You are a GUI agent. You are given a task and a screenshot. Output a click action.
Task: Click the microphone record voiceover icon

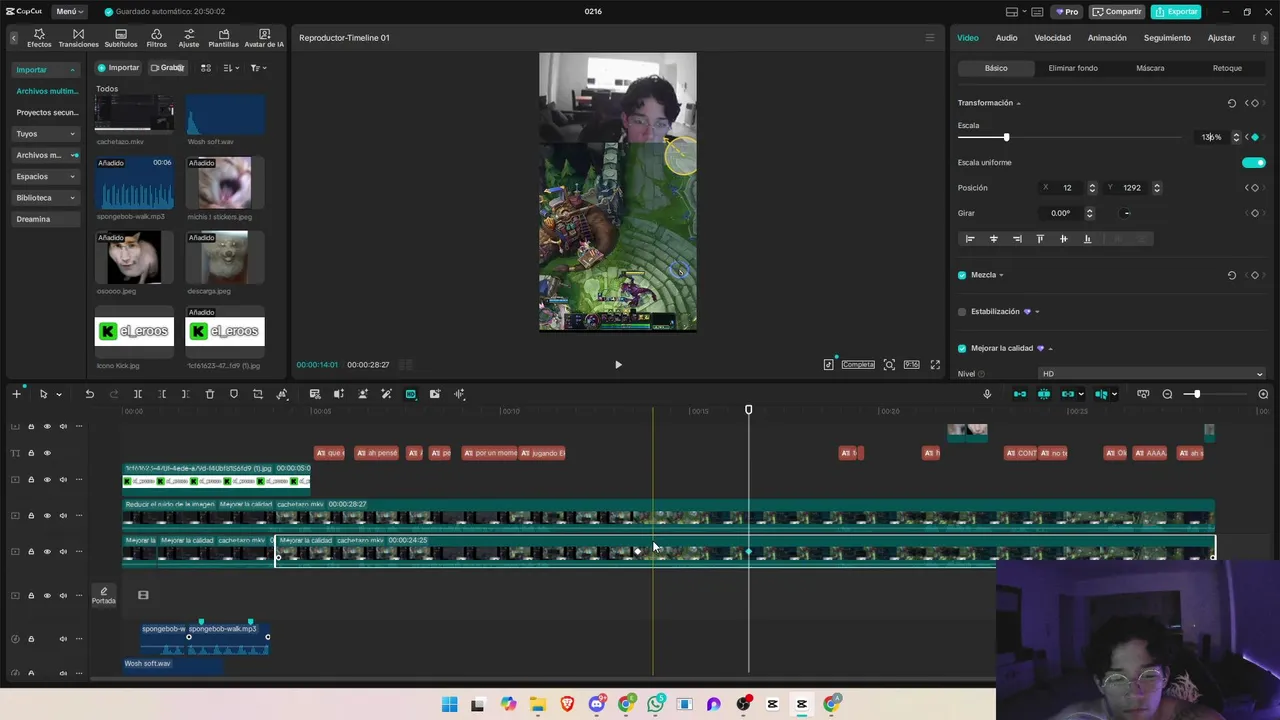click(x=987, y=394)
